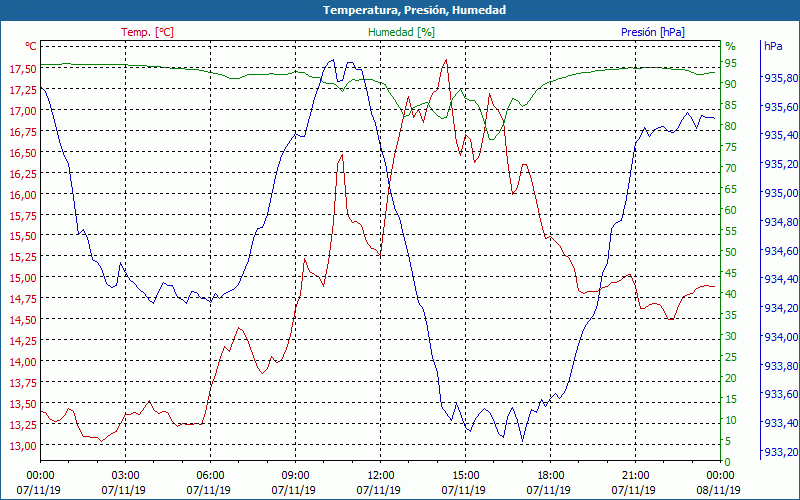Click the "13,75" temperature tick label
Image resolution: width=800 pixels, height=500 pixels.
pyautogui.click(x=23, y=383)
